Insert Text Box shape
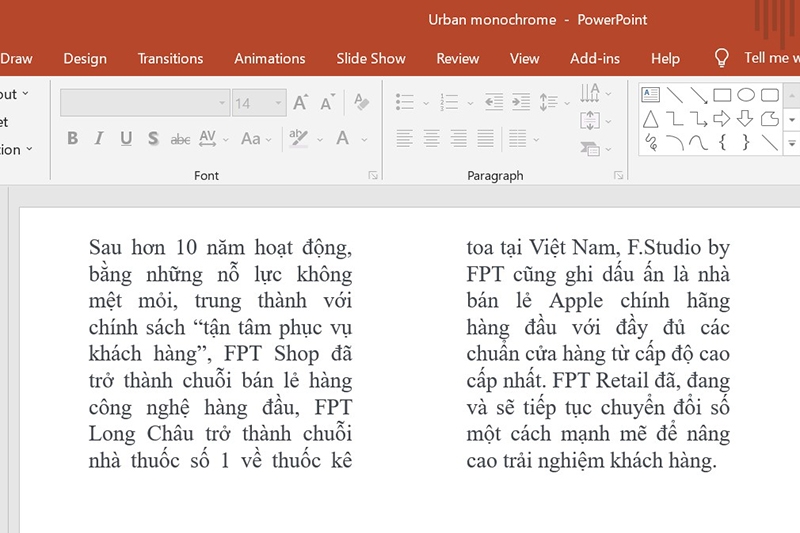 click(651, 94)
